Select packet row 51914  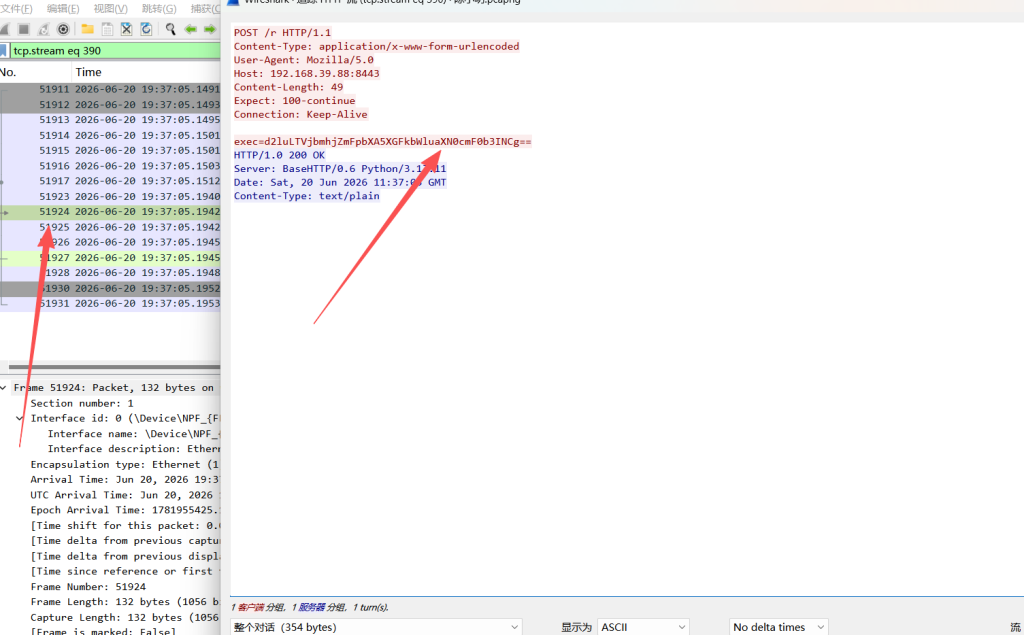(110, 135)
